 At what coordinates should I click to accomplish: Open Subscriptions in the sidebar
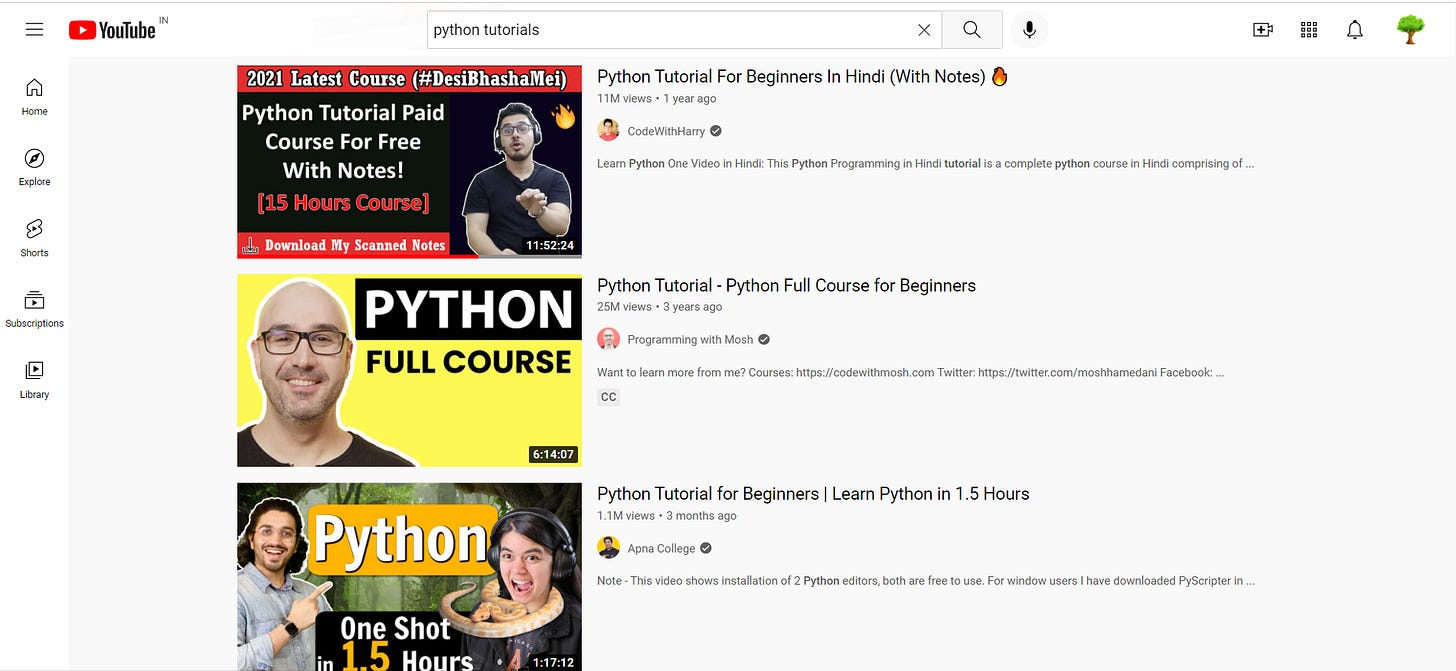[34, 310]
